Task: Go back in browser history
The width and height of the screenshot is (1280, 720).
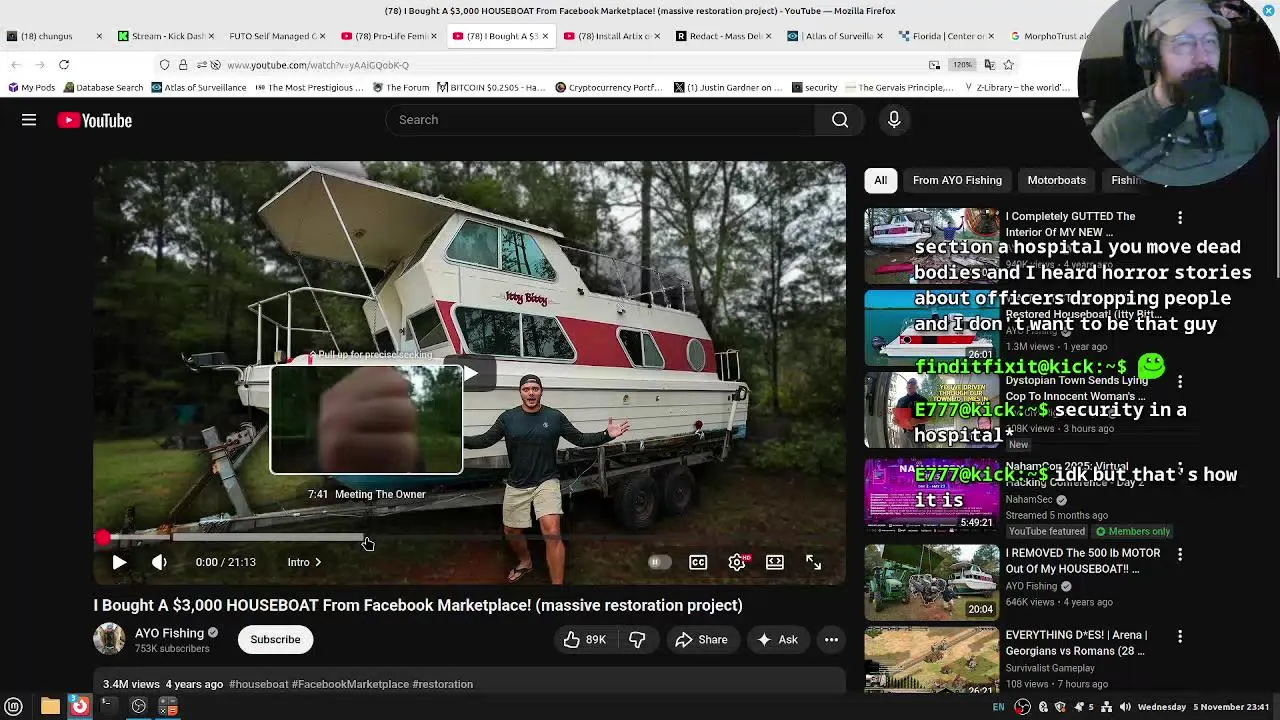Action: tap(16, 65)
